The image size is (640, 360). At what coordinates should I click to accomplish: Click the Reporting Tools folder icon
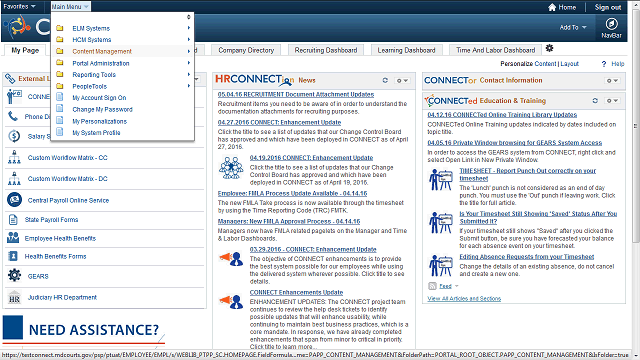(x=60, y=74)
